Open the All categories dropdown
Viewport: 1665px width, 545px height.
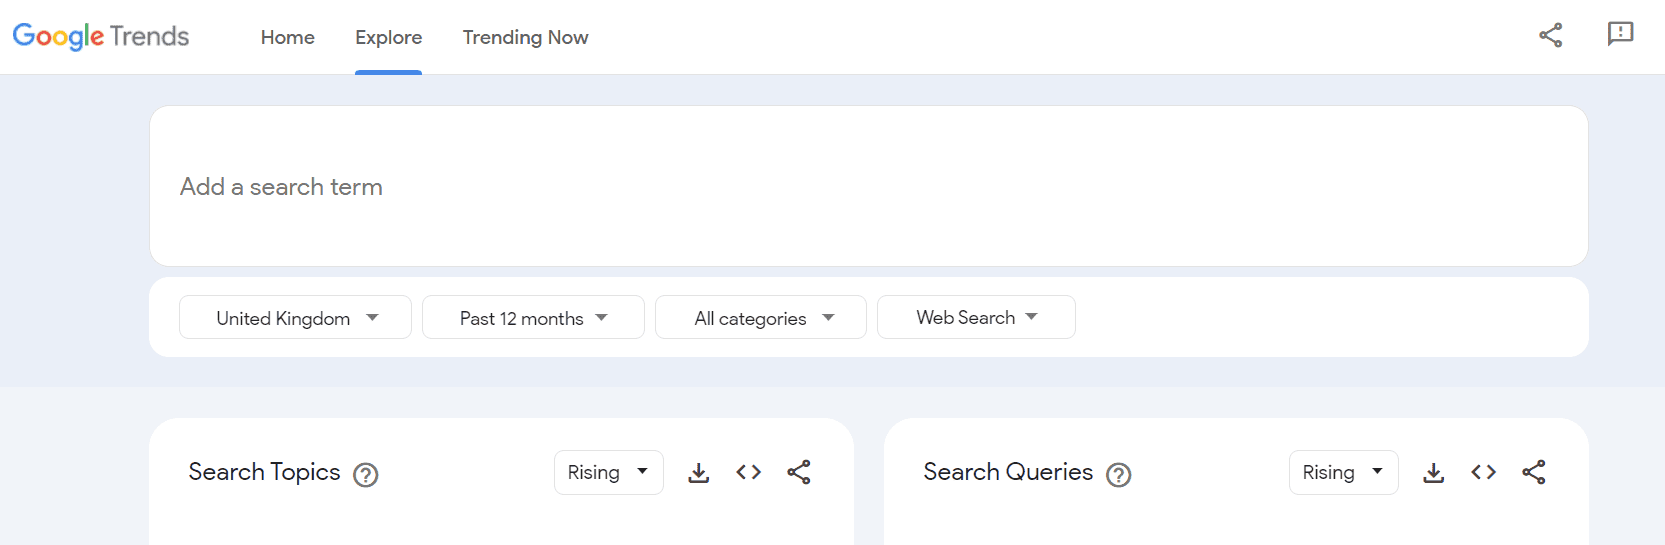pyautogui.click(x=760, y=317)
